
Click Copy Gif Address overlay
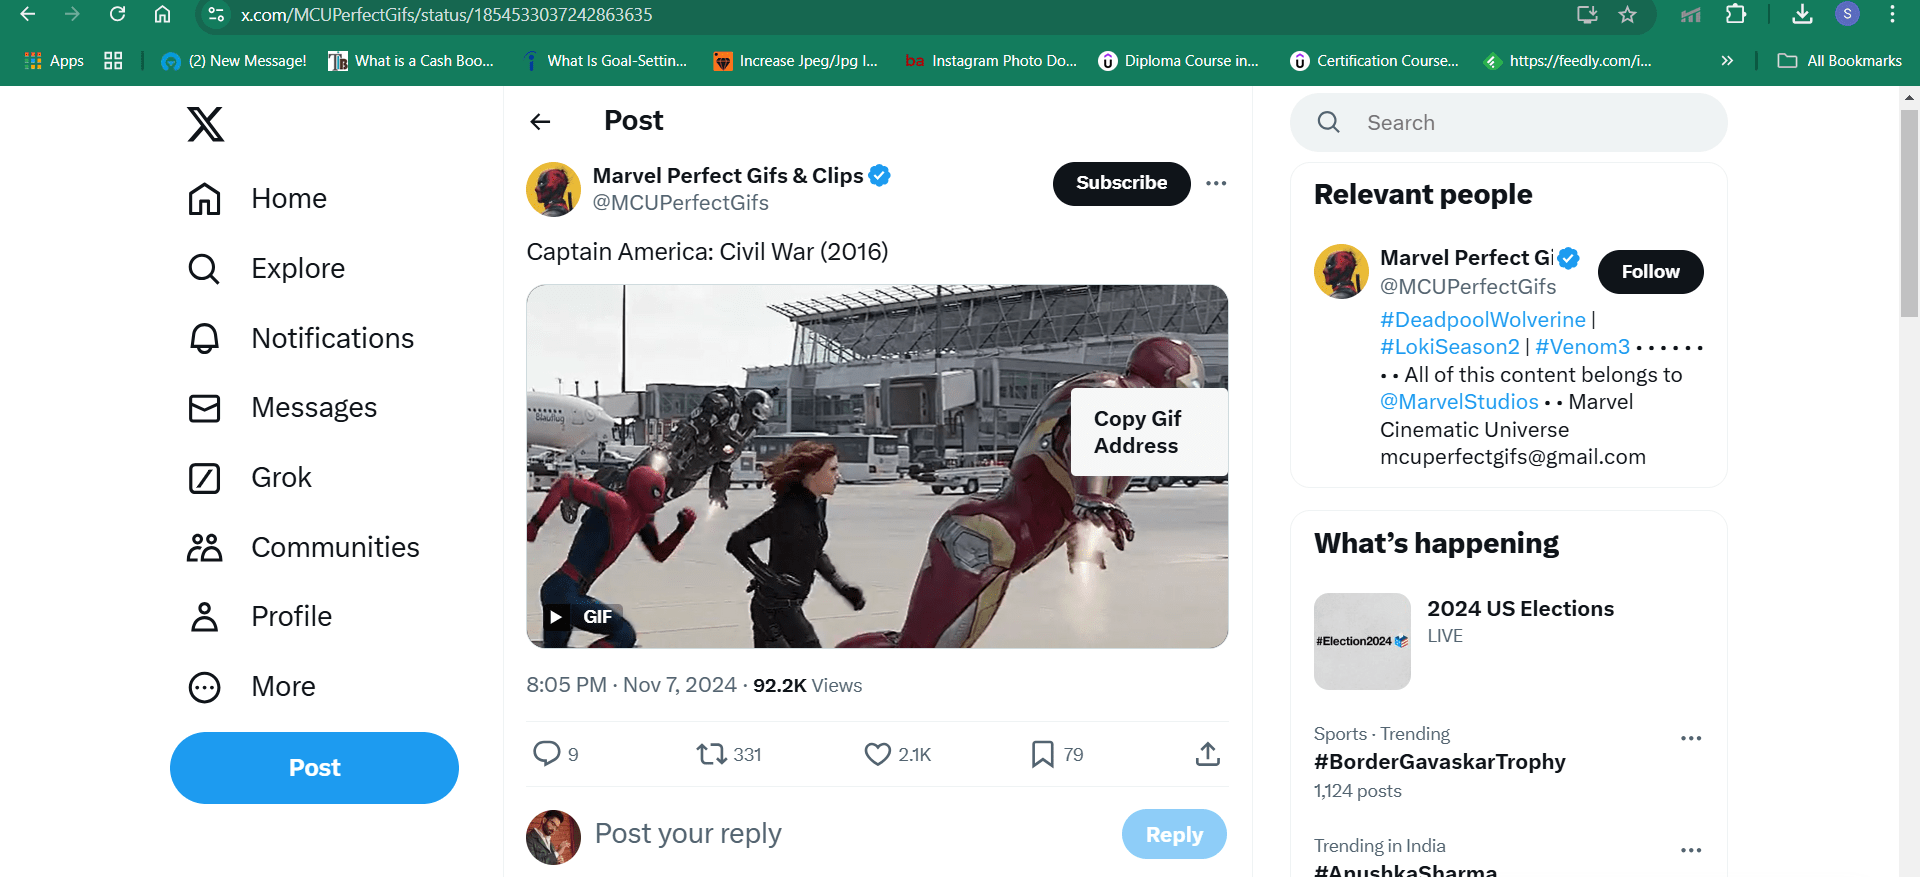click(1148, 432)
